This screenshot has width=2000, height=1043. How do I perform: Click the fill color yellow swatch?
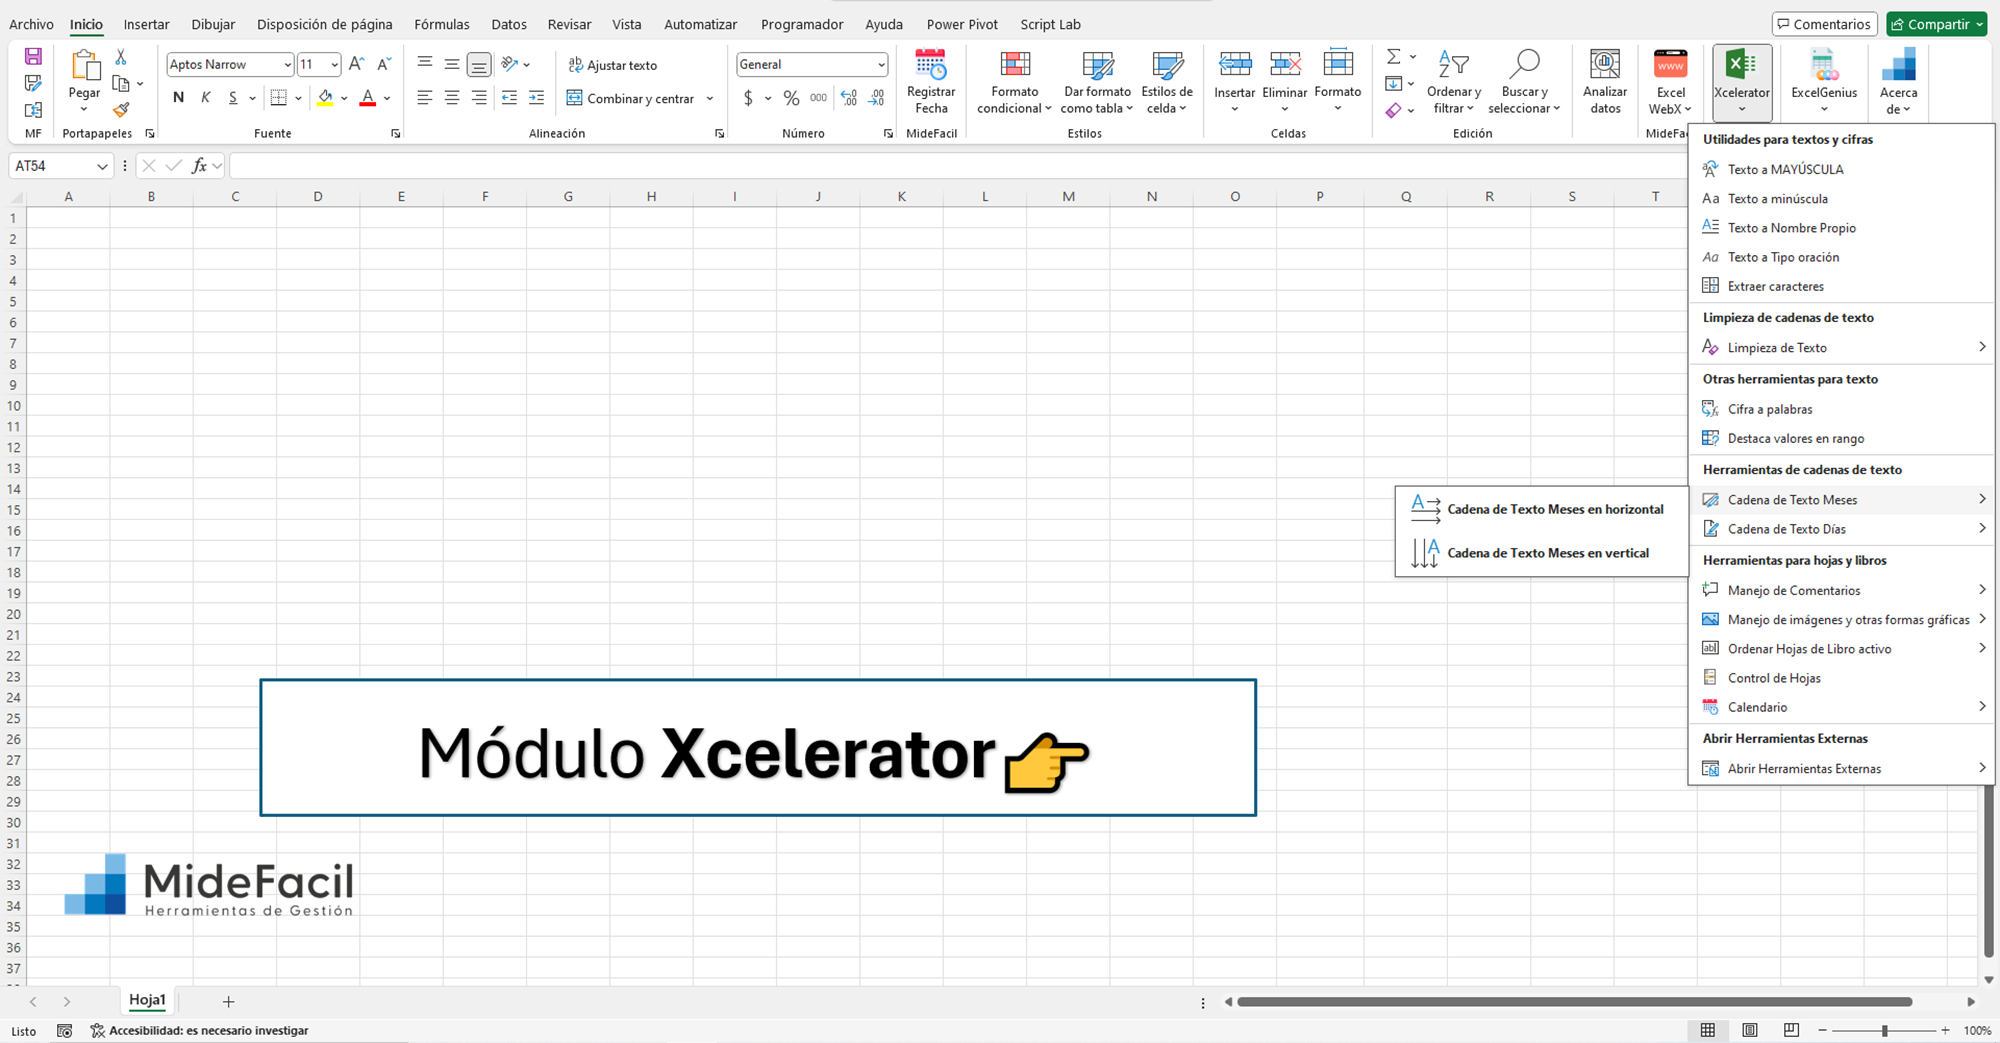pos(325,98)
